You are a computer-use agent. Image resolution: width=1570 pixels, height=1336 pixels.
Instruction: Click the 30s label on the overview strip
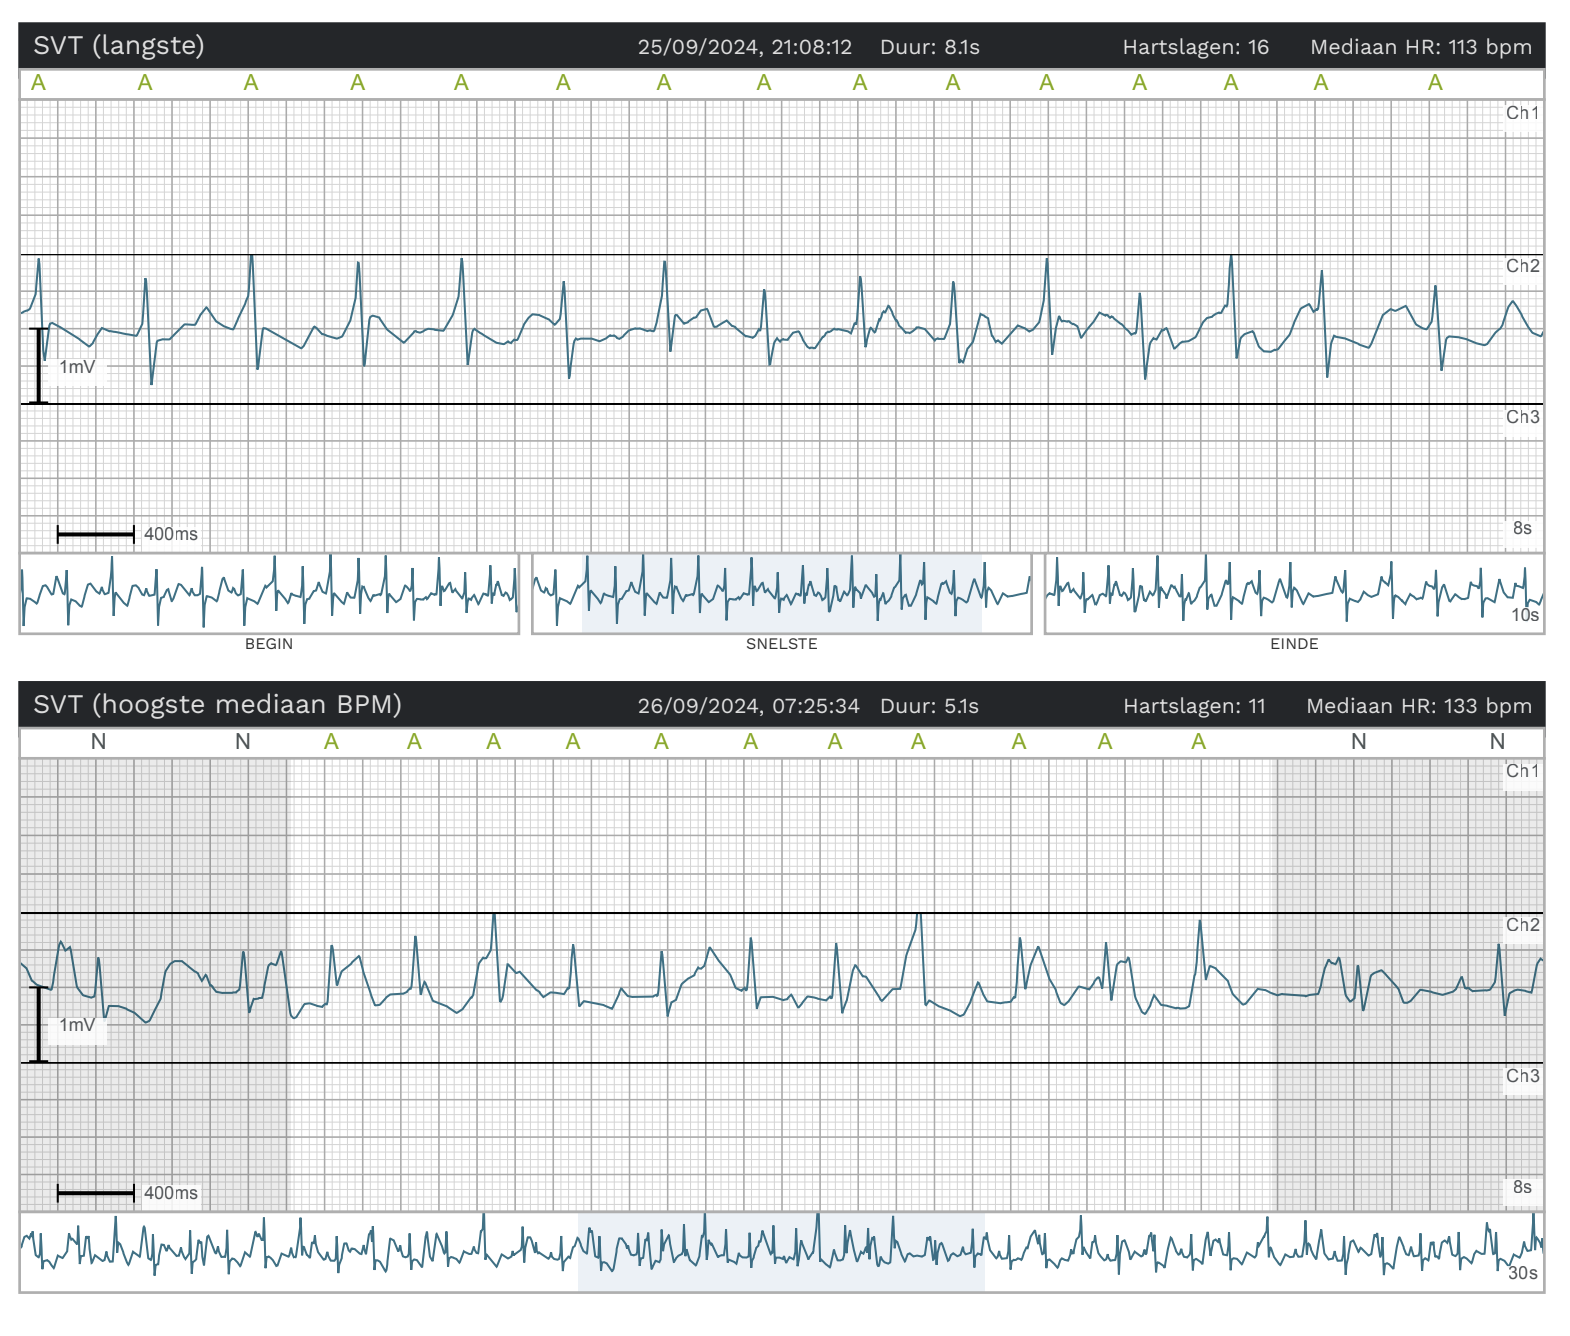click(1523, 1273)
